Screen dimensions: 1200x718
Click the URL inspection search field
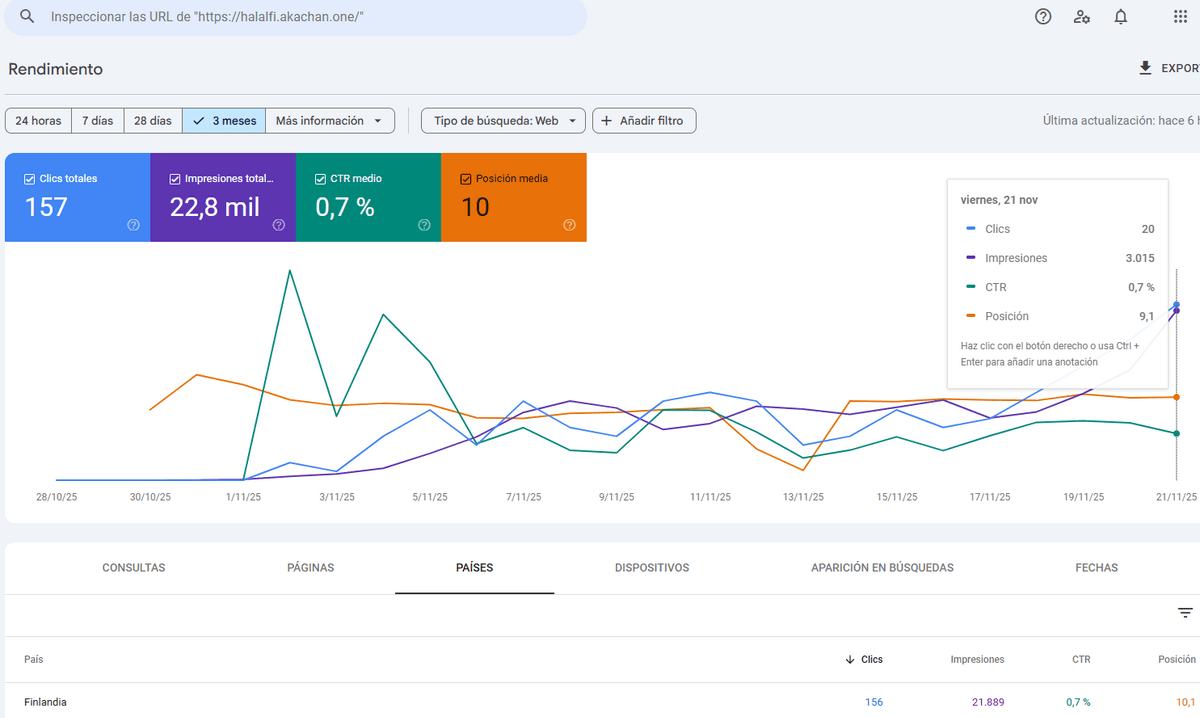300,17
